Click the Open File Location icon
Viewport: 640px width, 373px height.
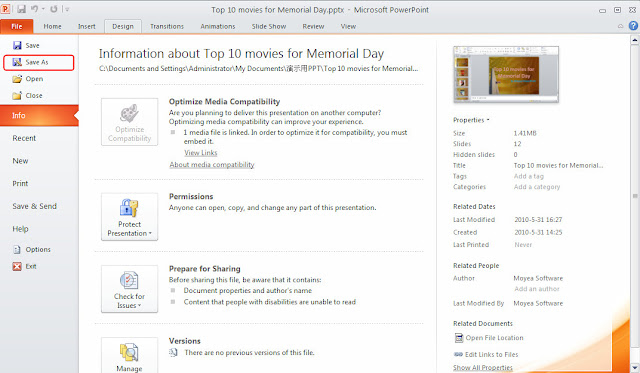click(x=459, y=338)
